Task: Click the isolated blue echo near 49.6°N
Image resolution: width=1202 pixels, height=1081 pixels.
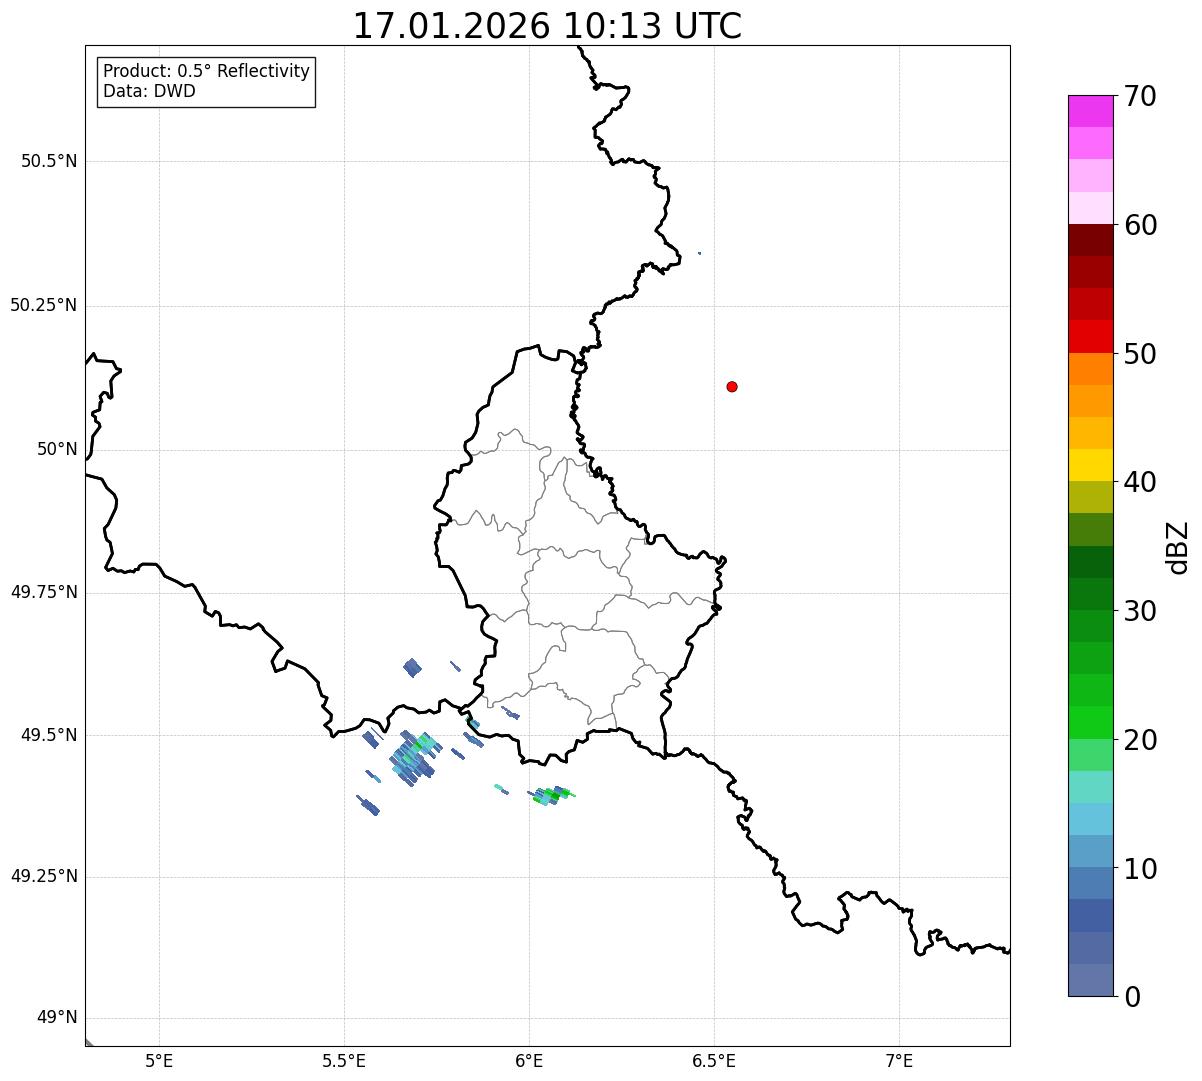Action: tap(412, 667)
